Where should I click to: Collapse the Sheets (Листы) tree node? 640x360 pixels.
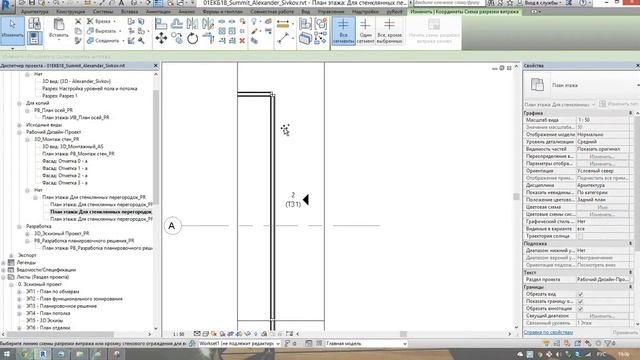4,277
